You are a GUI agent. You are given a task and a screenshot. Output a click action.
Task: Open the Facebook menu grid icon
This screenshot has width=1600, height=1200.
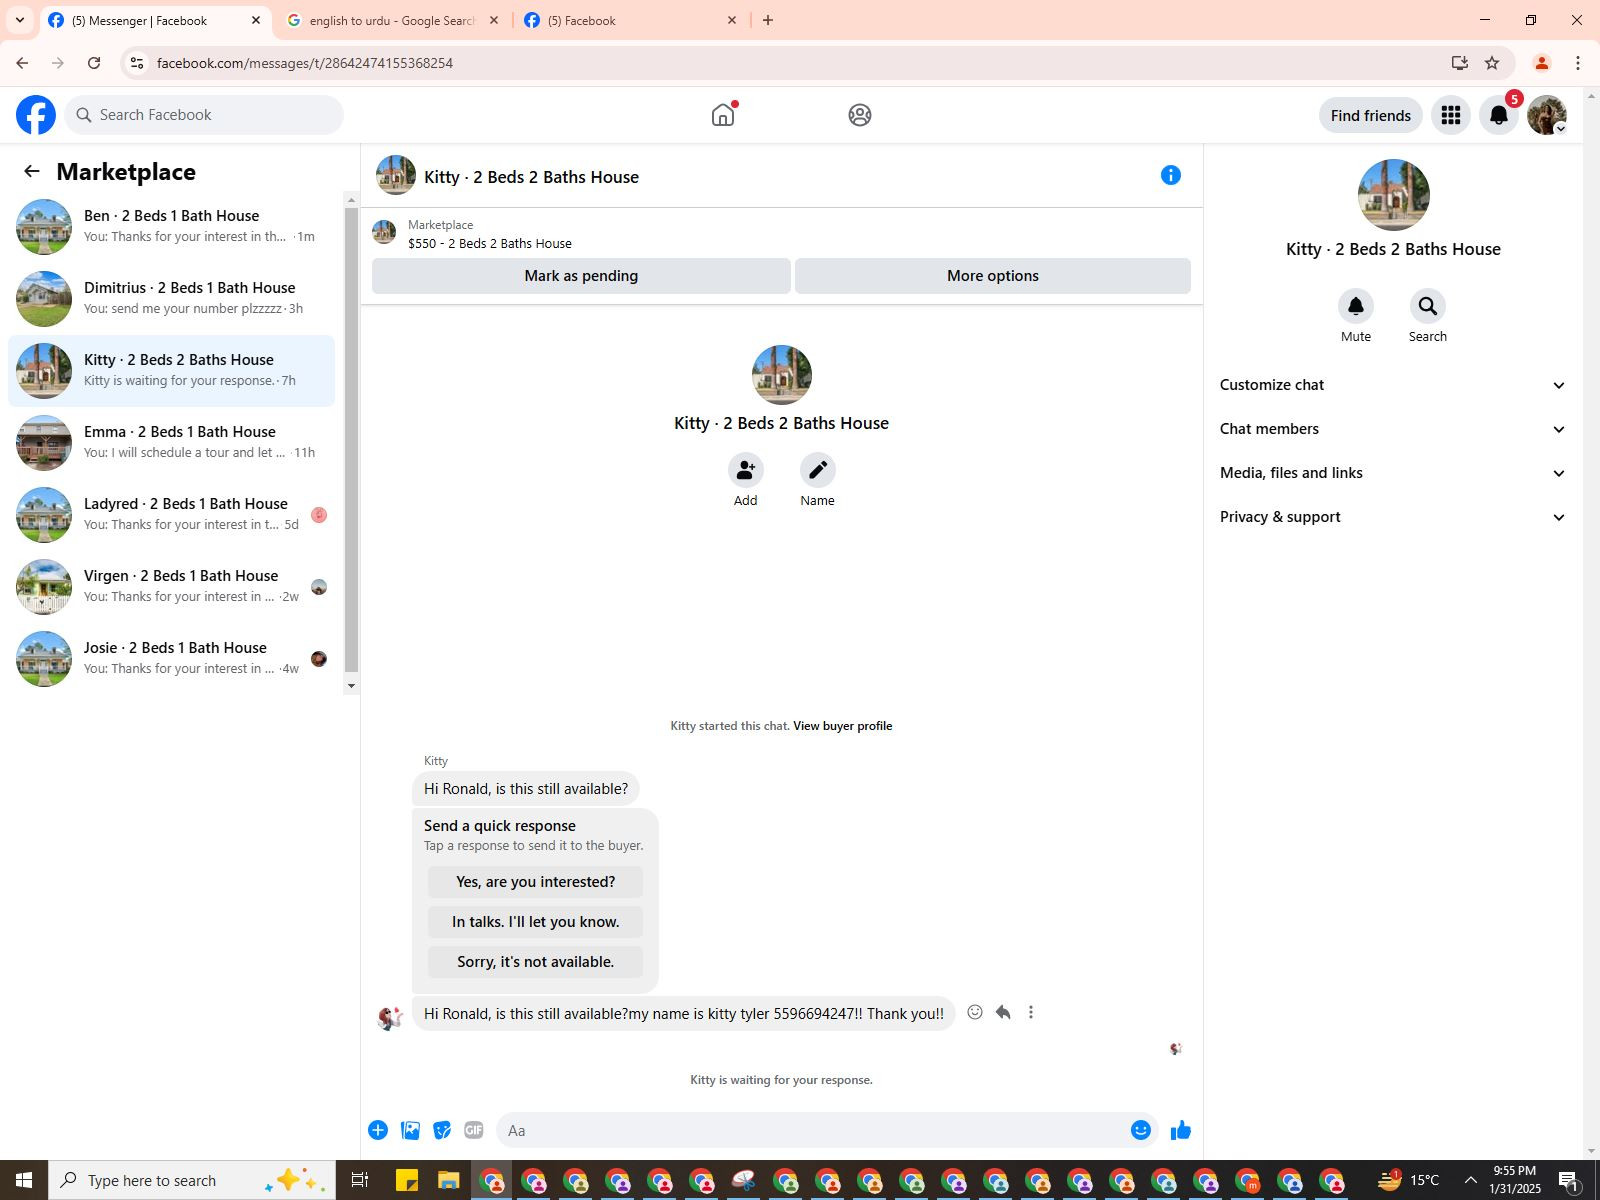tap(1451, 115)
